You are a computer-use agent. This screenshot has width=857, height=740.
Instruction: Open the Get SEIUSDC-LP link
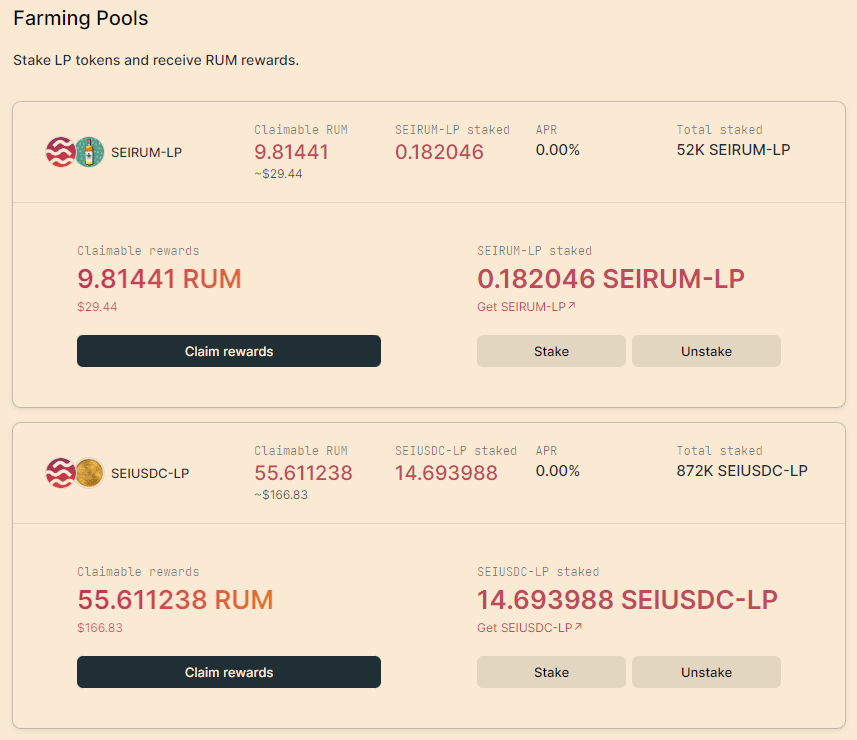click(524, 628)
